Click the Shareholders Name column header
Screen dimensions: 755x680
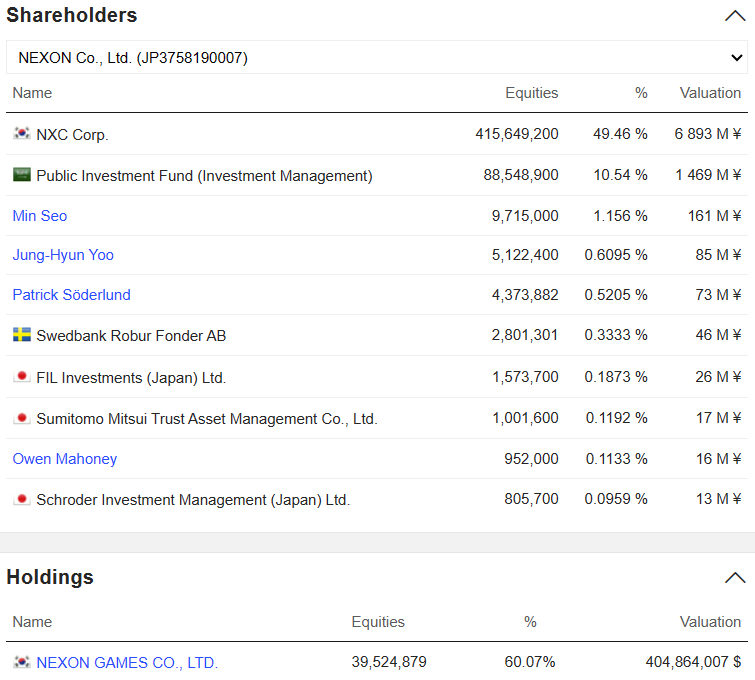coord(32,93)
